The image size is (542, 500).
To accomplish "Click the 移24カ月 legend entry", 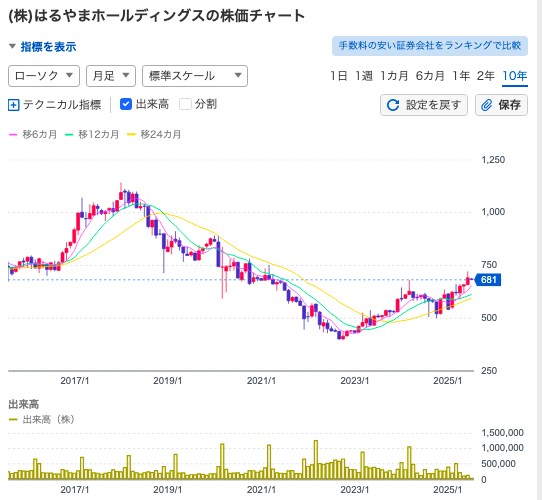I will [x=155, y=135].
